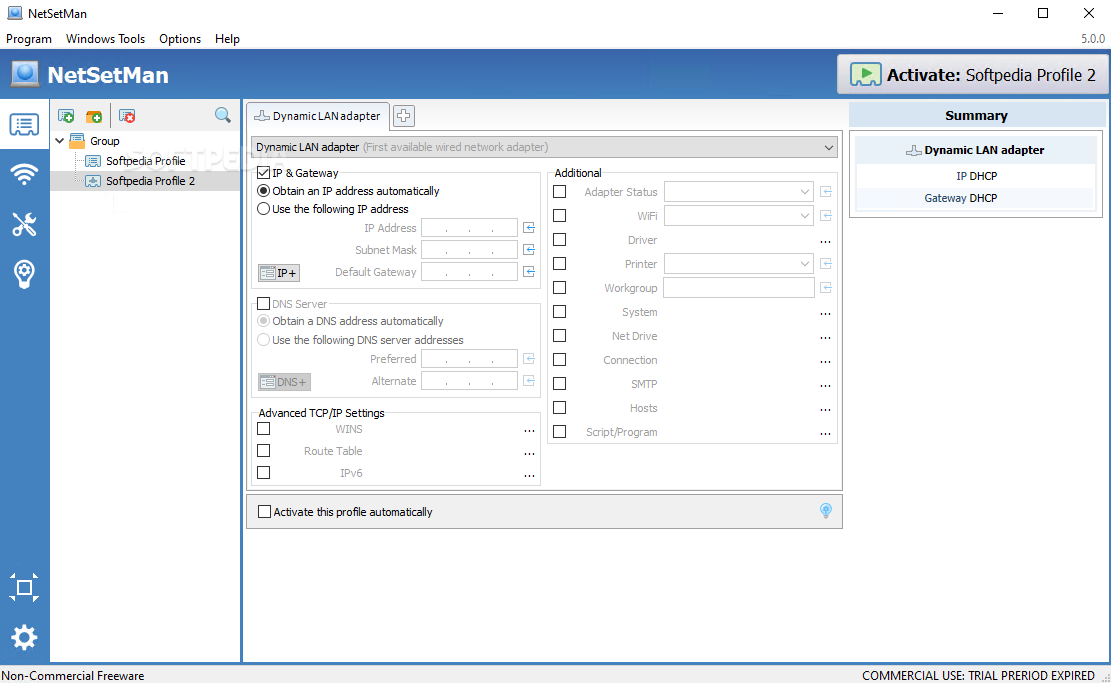Get current IP Address arrow icon
This screenshot has height=683, width=1111.
tap(529, 227)
